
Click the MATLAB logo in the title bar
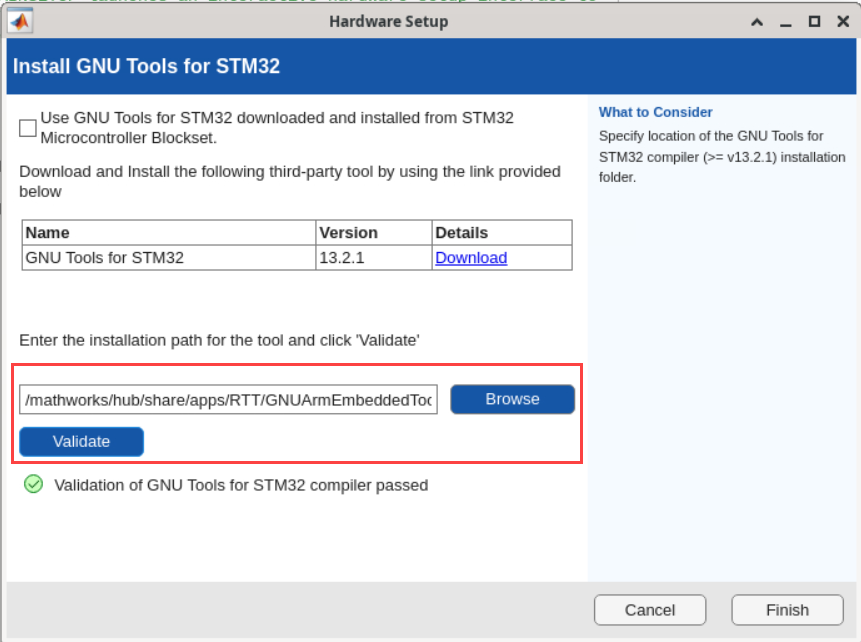coord(18,20)
